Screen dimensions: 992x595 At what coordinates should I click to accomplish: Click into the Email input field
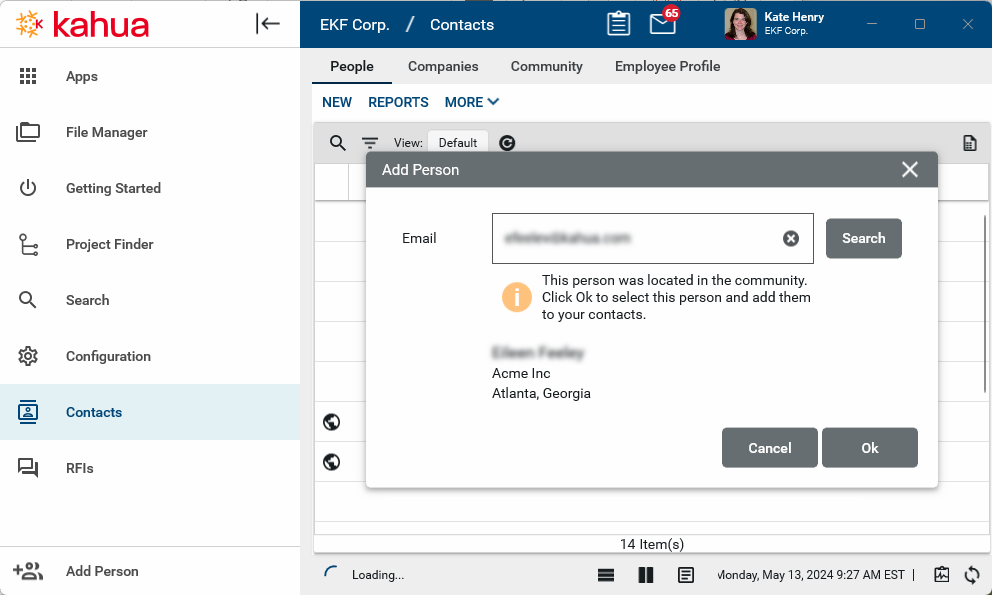pos(635,238)
